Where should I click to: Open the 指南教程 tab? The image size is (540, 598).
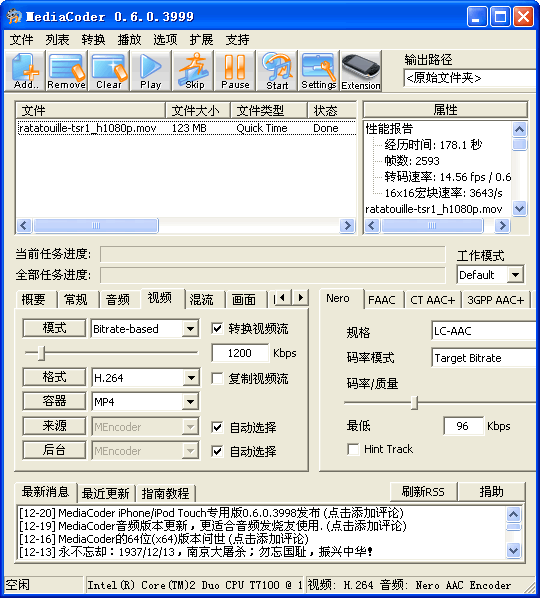point(165,494)
